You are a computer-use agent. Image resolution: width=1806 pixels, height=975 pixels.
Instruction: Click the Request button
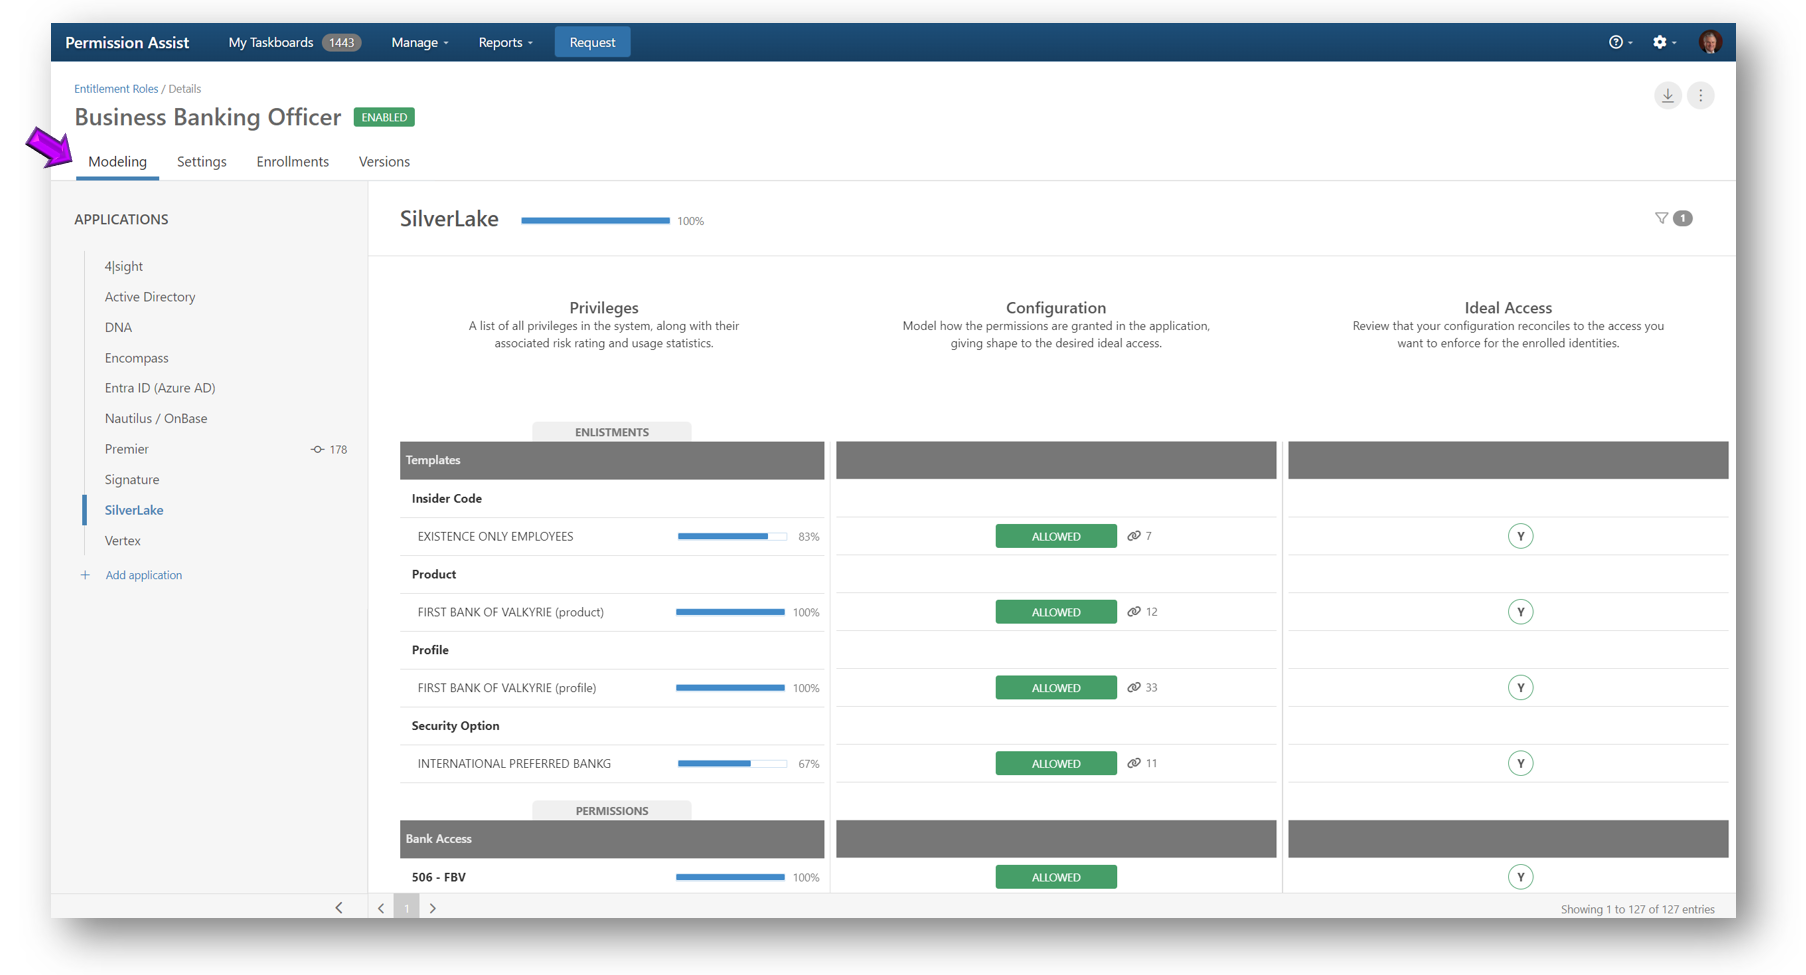point(592,42)
